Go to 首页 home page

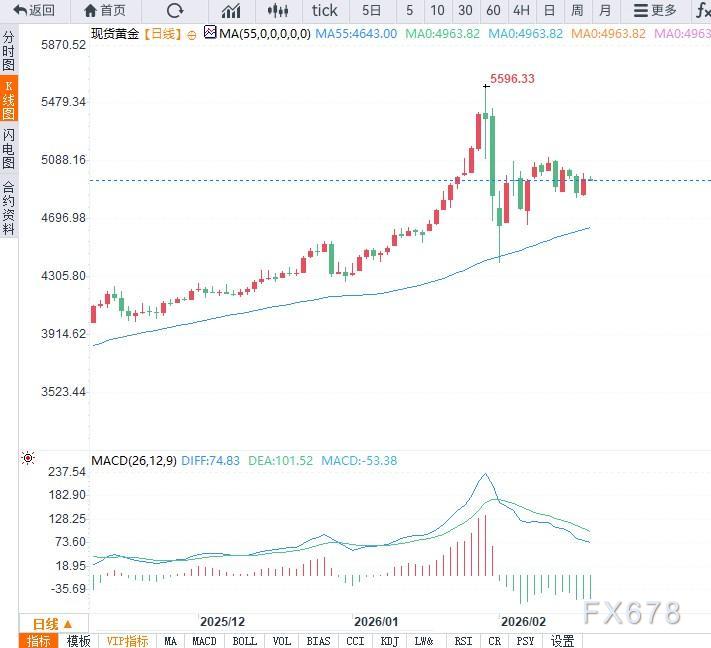click(105, 11)
